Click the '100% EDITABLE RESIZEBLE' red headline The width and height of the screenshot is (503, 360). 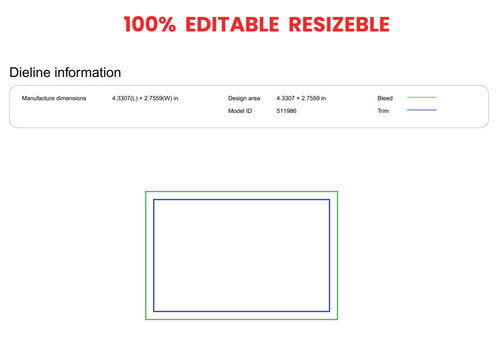coord(256,24)
